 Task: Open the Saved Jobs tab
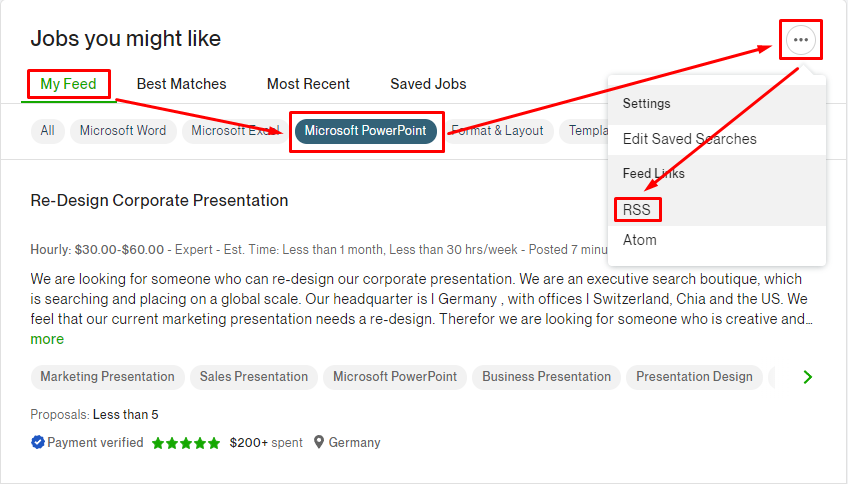click(428, 84)
